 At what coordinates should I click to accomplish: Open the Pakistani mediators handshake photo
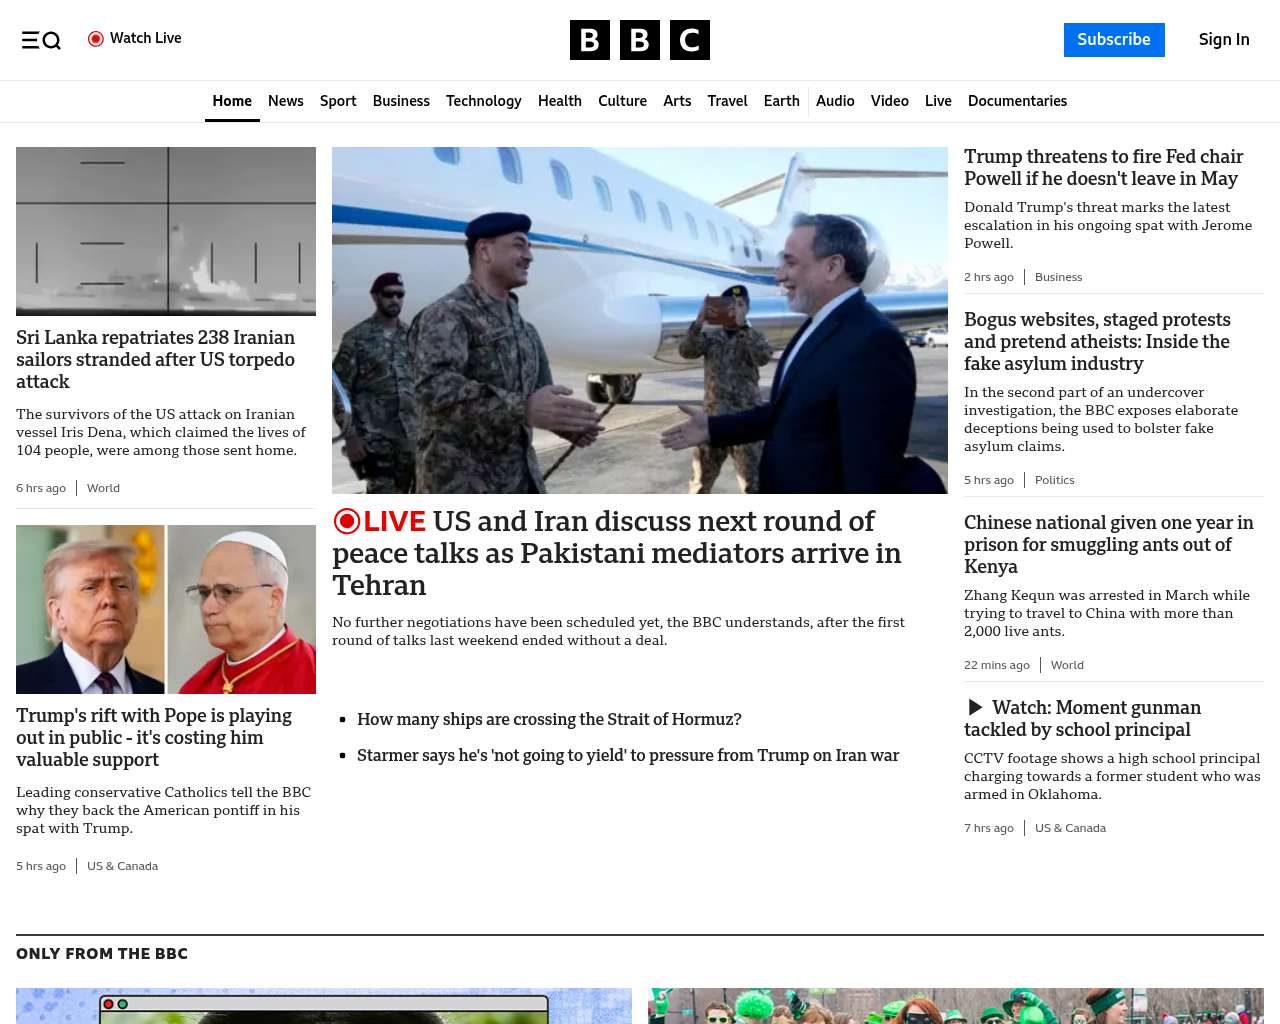click(x=640, y=320)
